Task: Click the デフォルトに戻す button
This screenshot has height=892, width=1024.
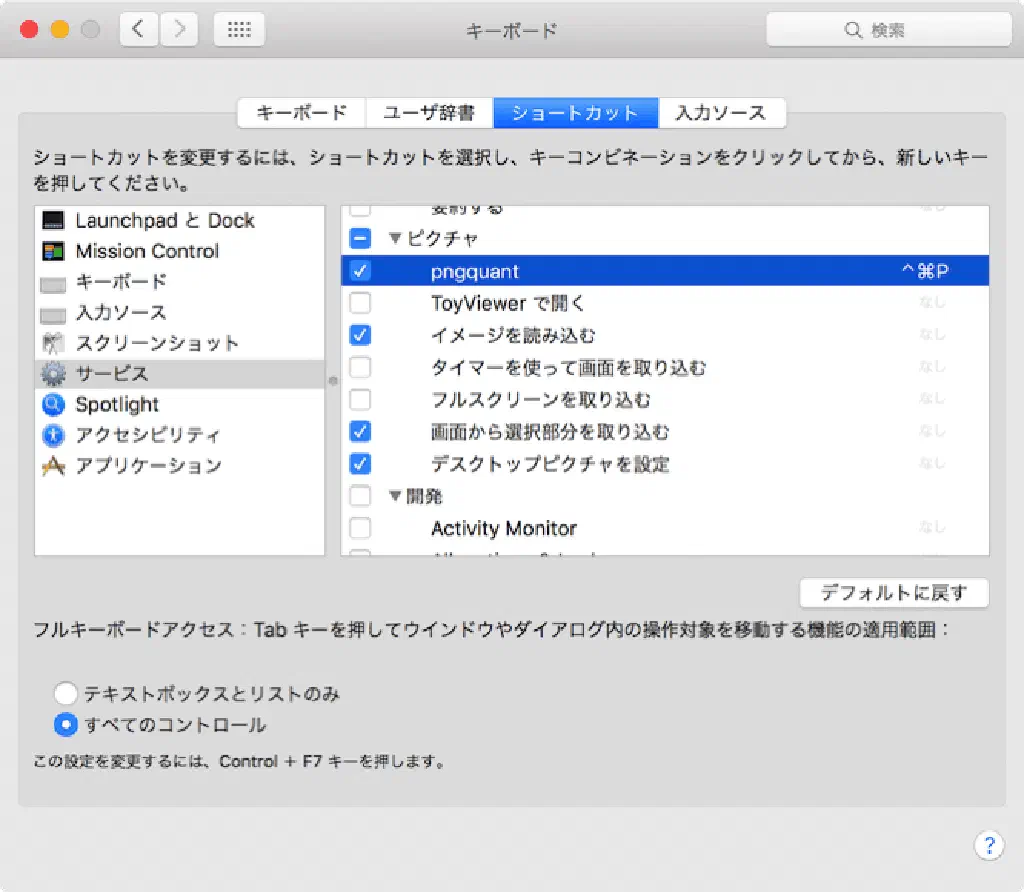Action: [x=894, y=593]
